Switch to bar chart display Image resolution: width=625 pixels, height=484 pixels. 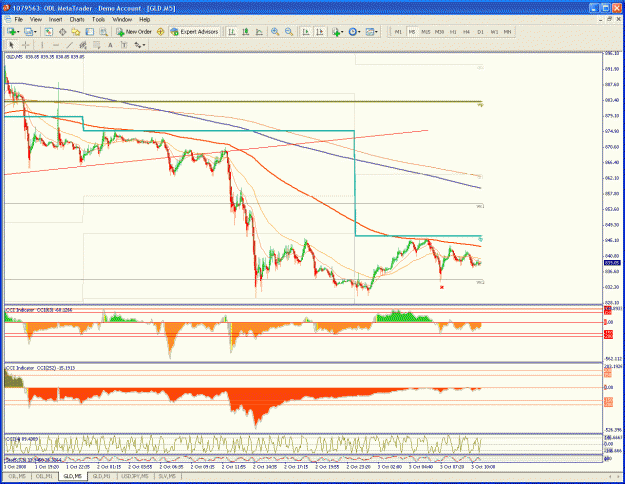pyautogui.click(x=232, y=31)
